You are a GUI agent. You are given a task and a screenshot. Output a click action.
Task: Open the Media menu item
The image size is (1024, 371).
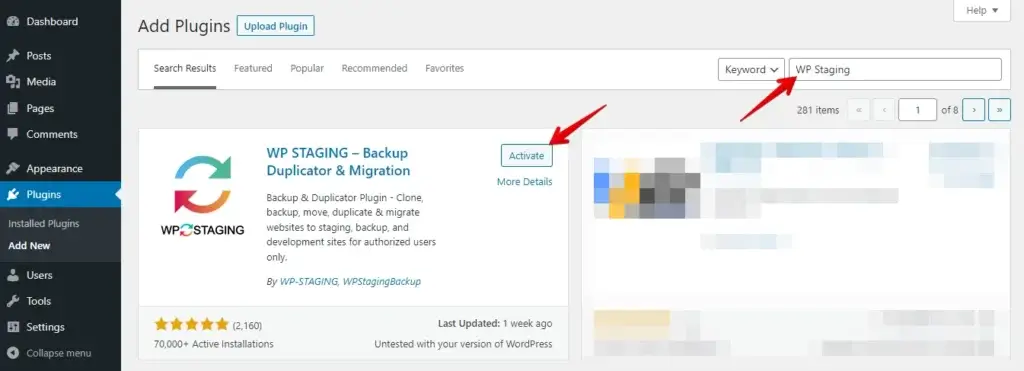point(60,82)
